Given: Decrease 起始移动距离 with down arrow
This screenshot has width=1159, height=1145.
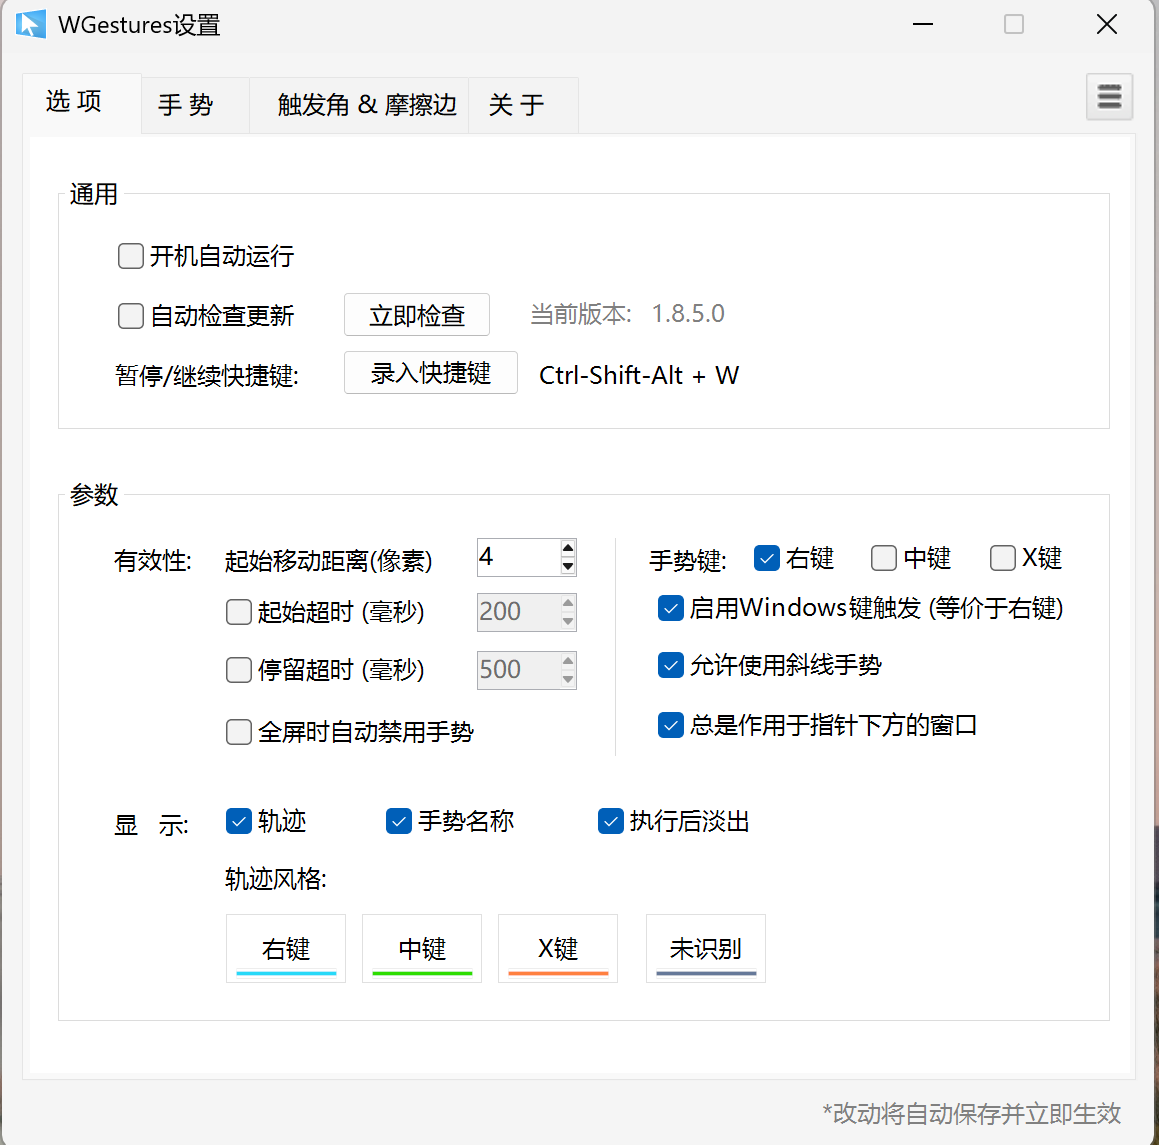Looking at the screenshot, I should (x=568, y=567).
